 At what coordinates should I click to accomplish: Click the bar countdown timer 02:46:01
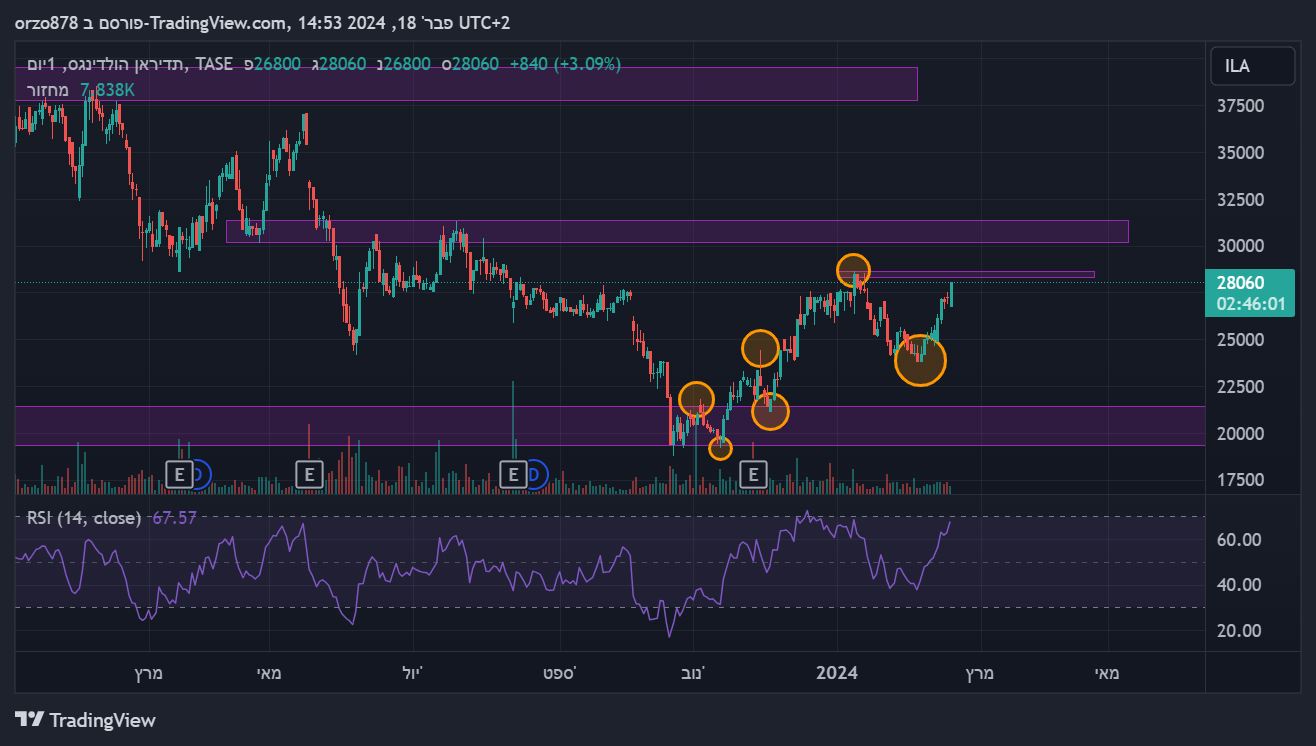(x=1250, y=303)
